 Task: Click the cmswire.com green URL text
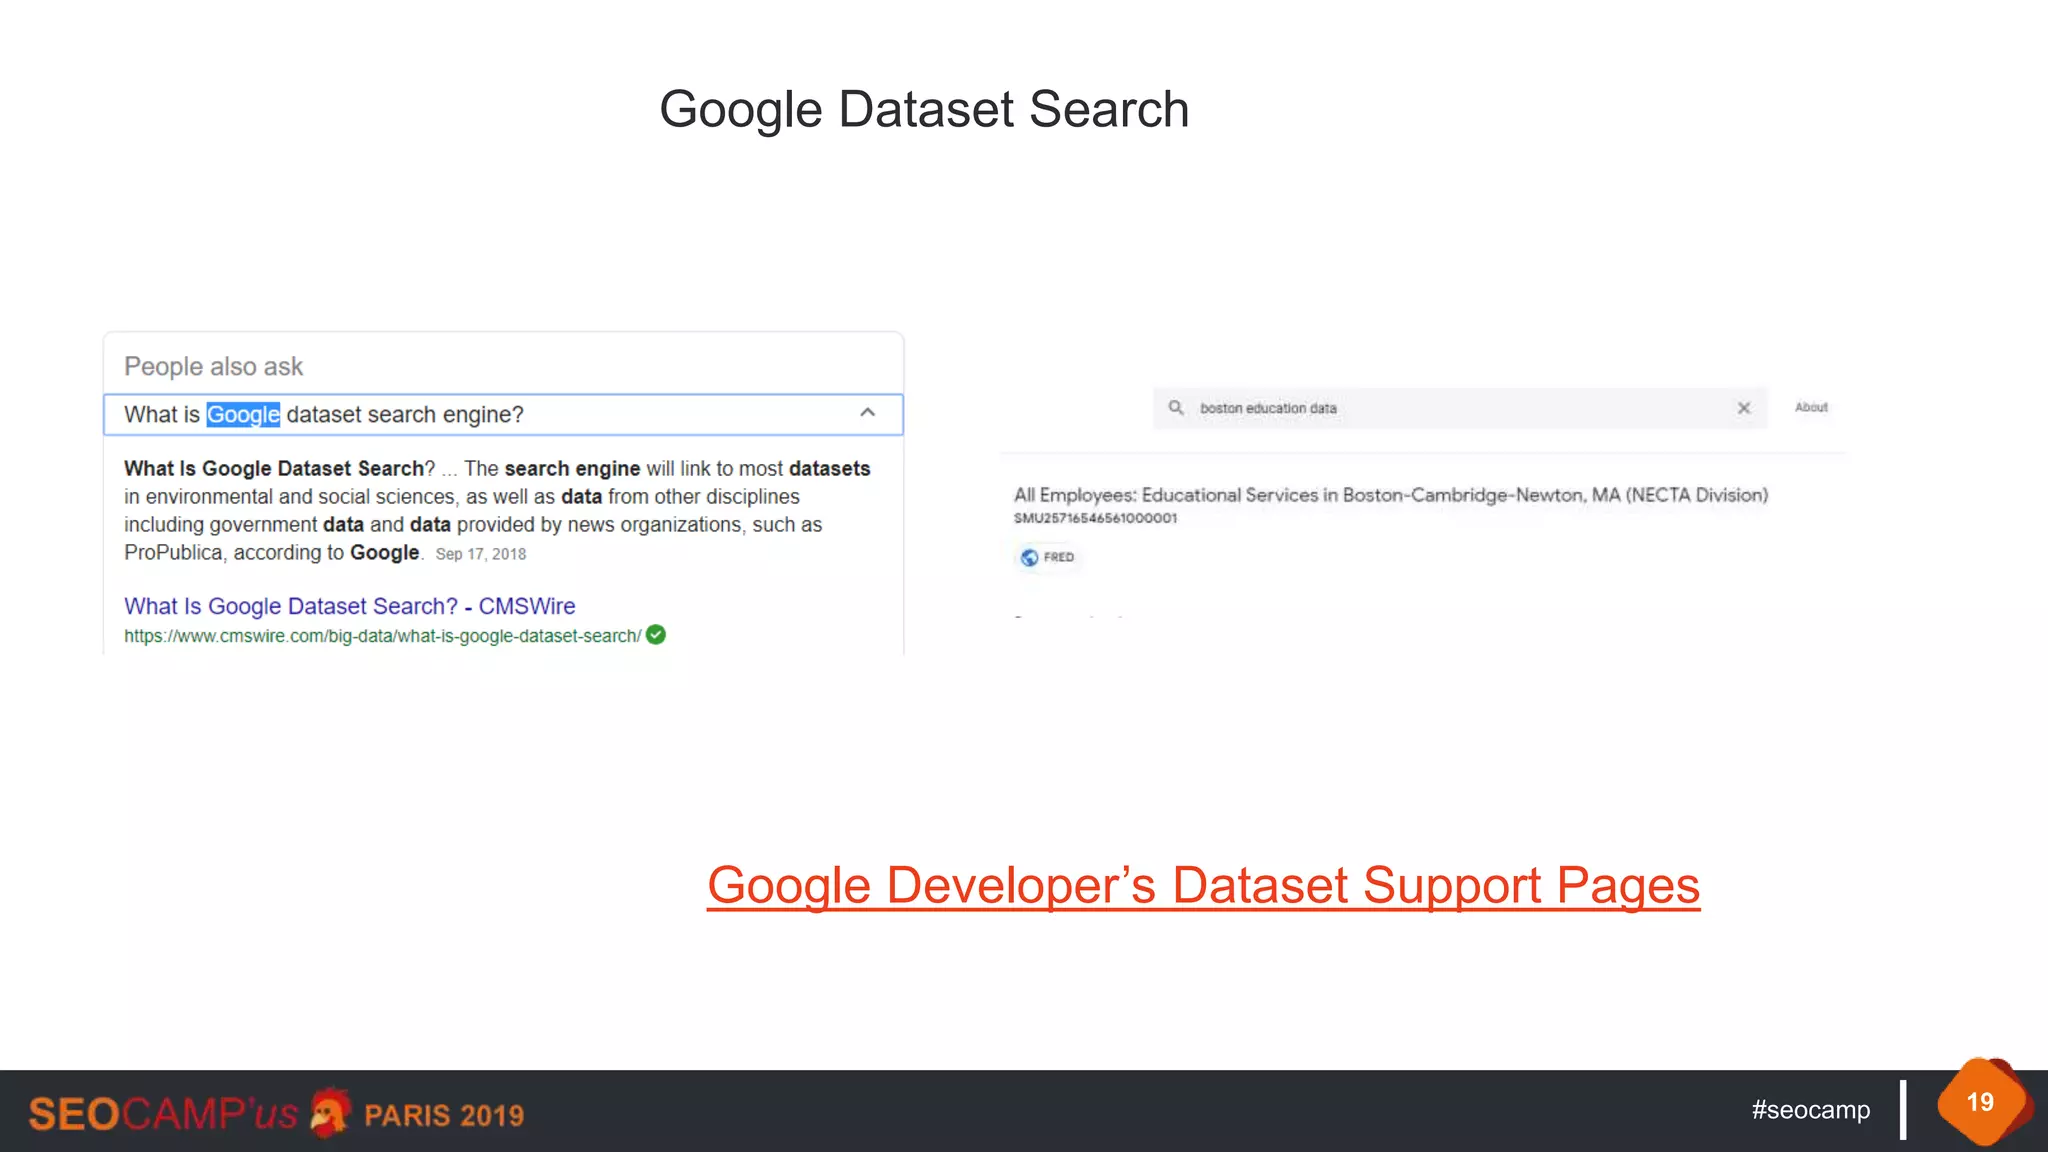click(x=383, y=636)
